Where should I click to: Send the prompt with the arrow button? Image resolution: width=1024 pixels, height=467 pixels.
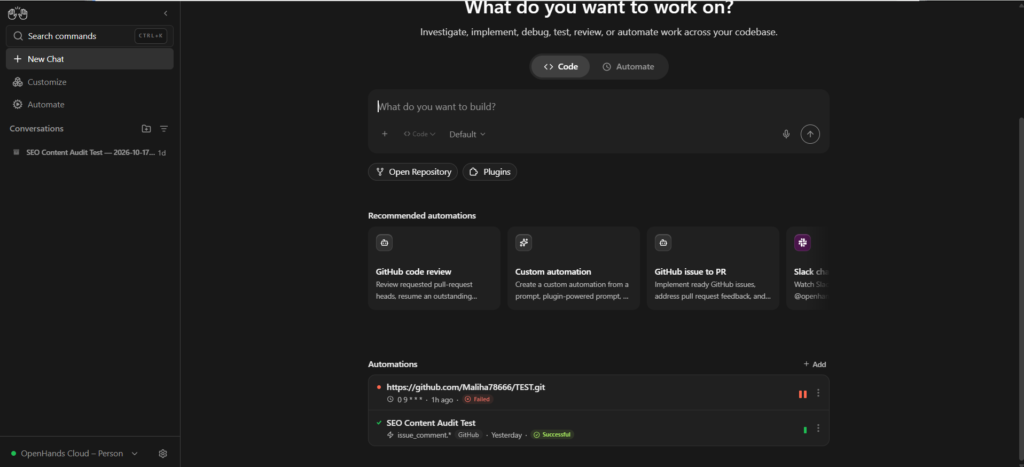click(x=810, y=134)
